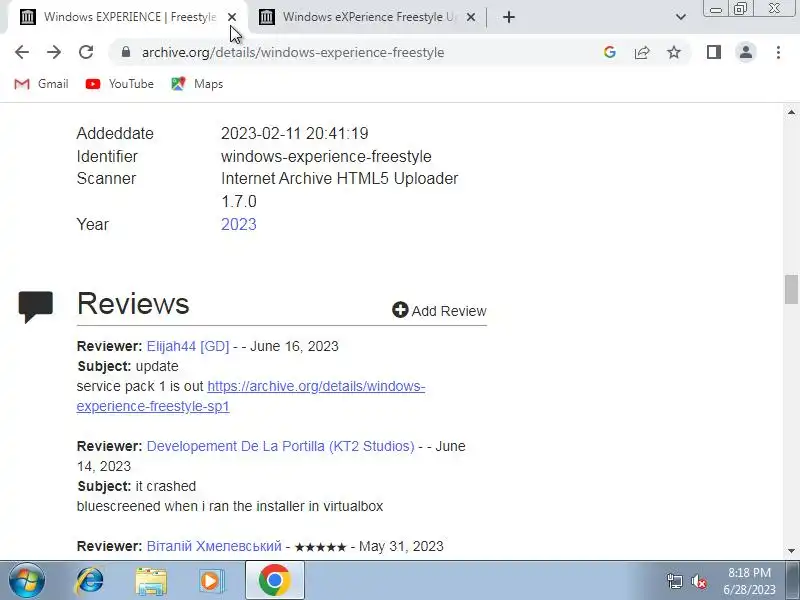Bookmark this page with star icon
Viewport: 800px width, 600px height.
pyautogui.click(x=674, y=52)
